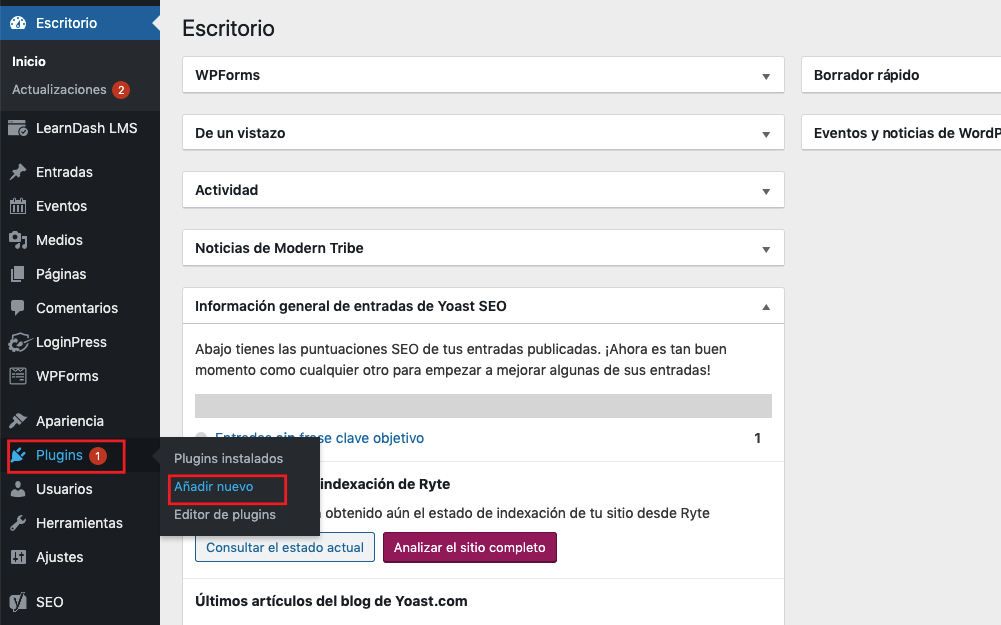Open Escritorio menu item
1001x625 pixels.
[80, 23]
